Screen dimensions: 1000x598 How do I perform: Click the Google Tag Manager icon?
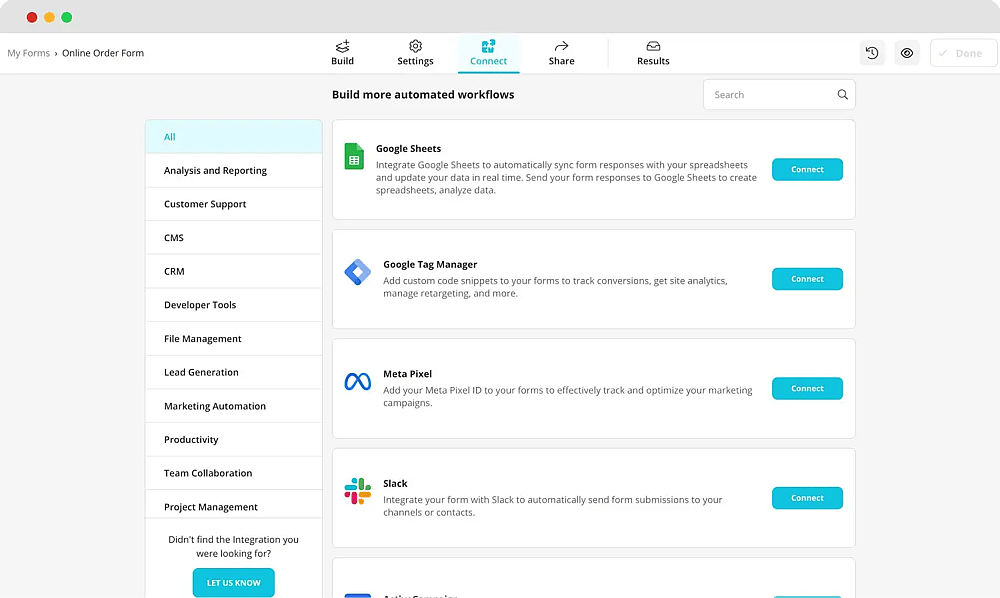[358, 272]
